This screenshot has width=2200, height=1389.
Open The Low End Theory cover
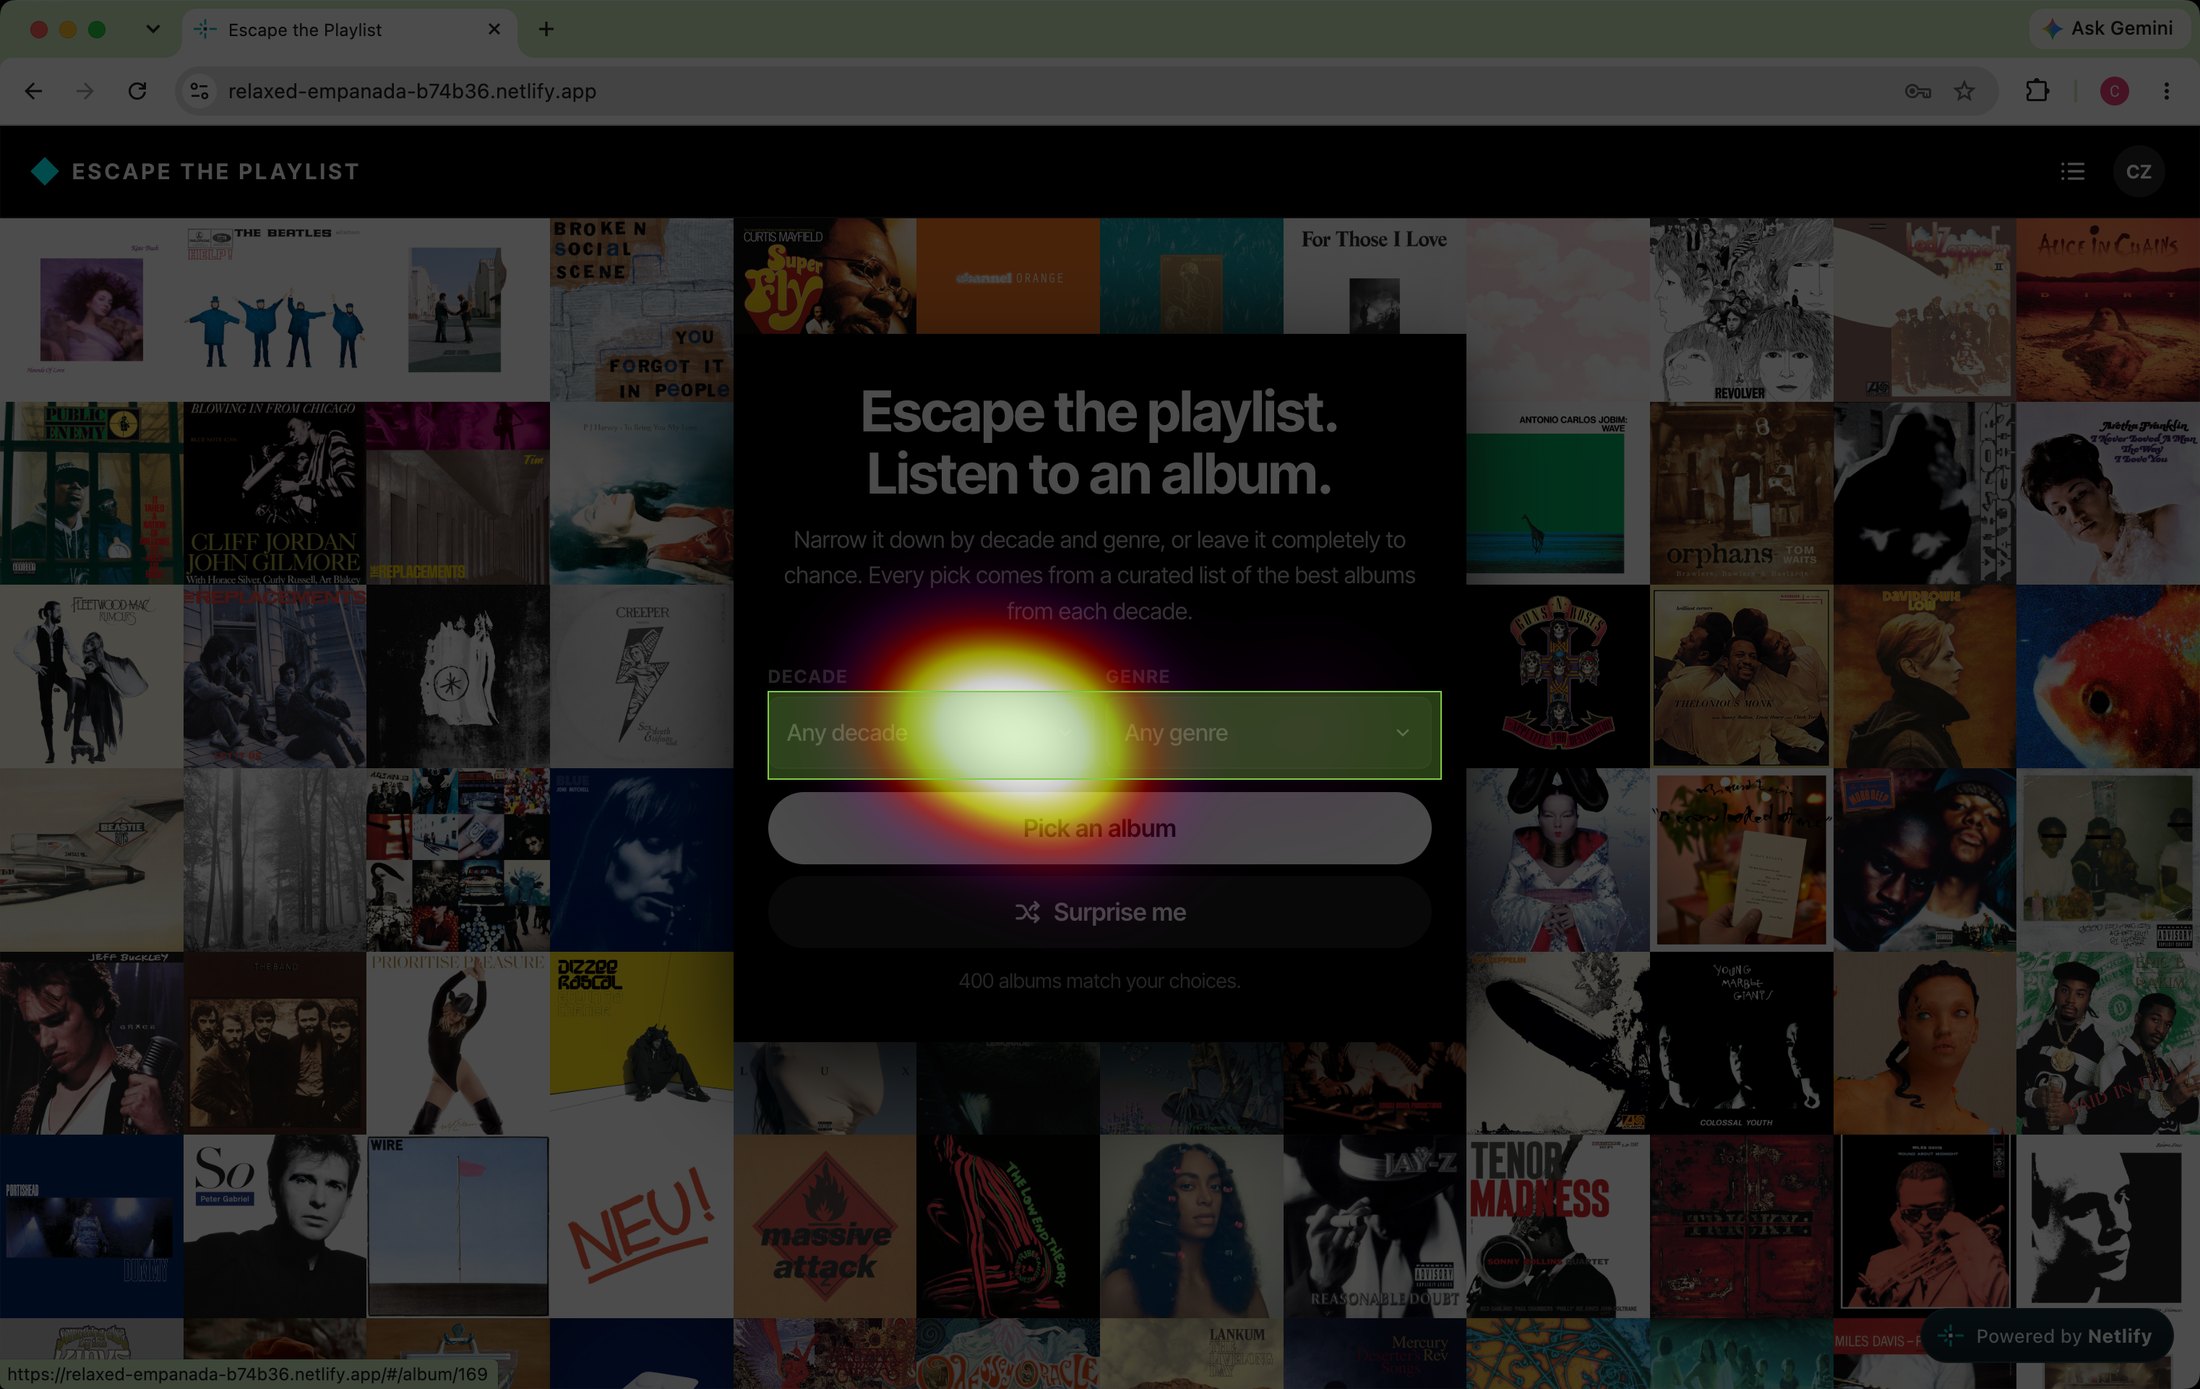click(x=1008, y=1226)
